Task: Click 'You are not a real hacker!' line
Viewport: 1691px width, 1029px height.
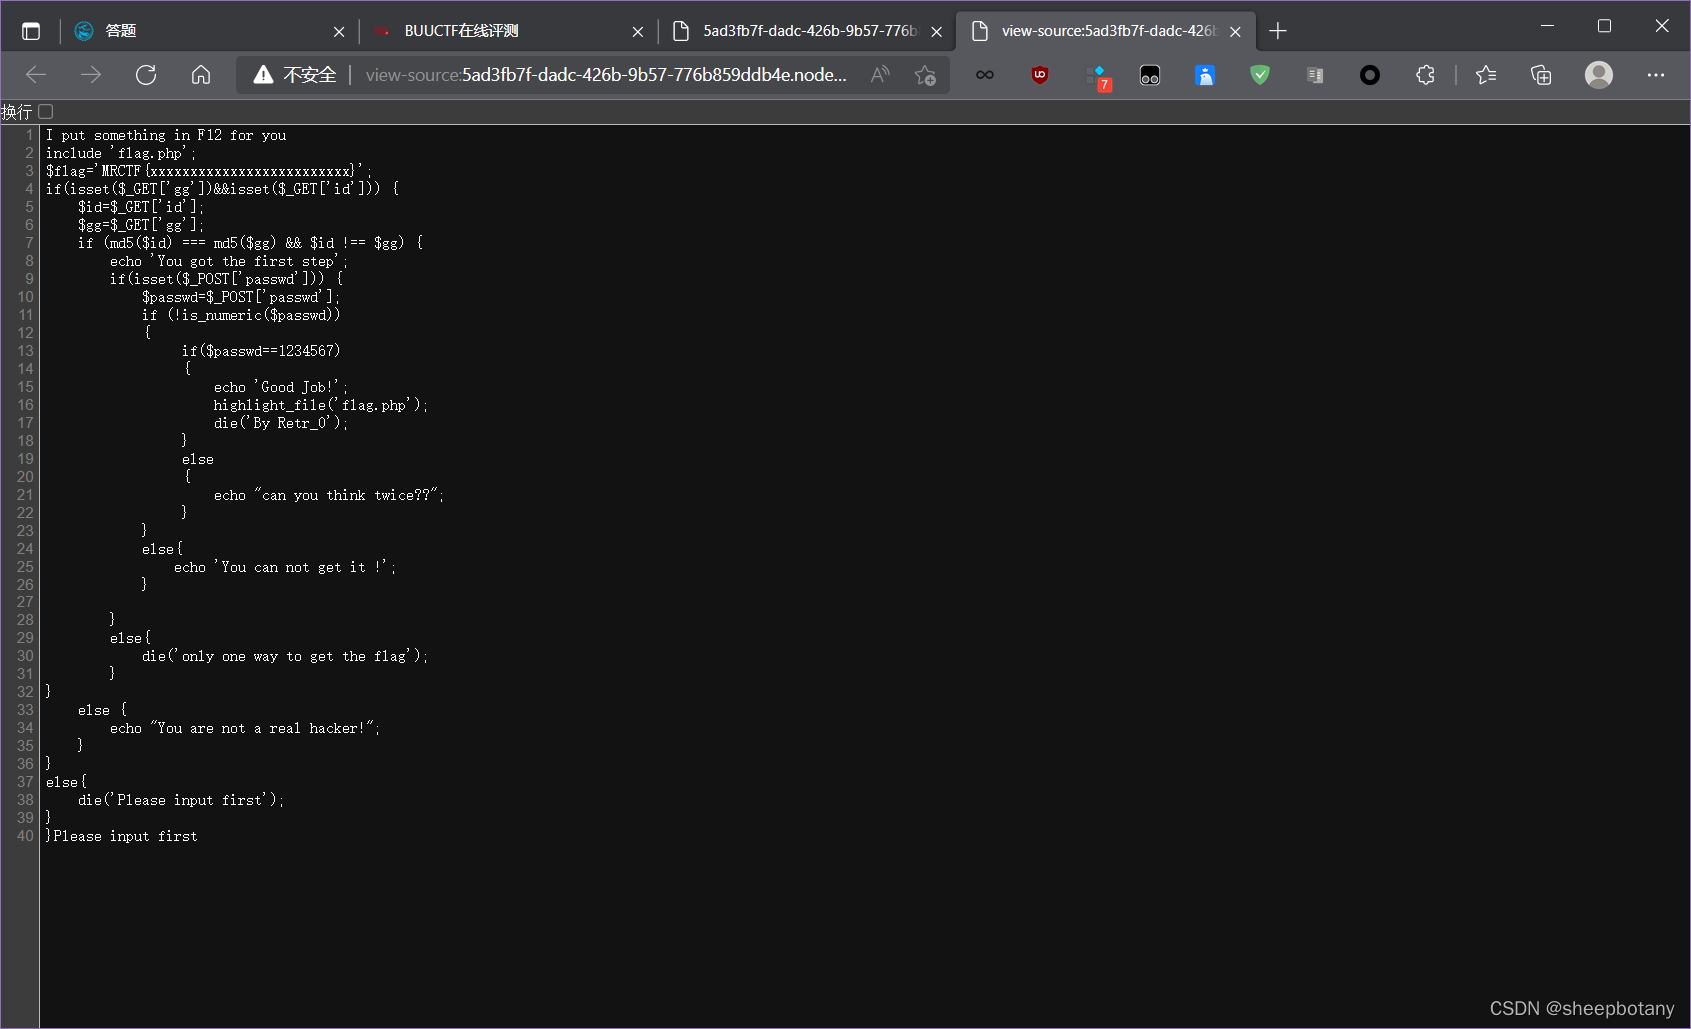Action: [x=245, y=728]
